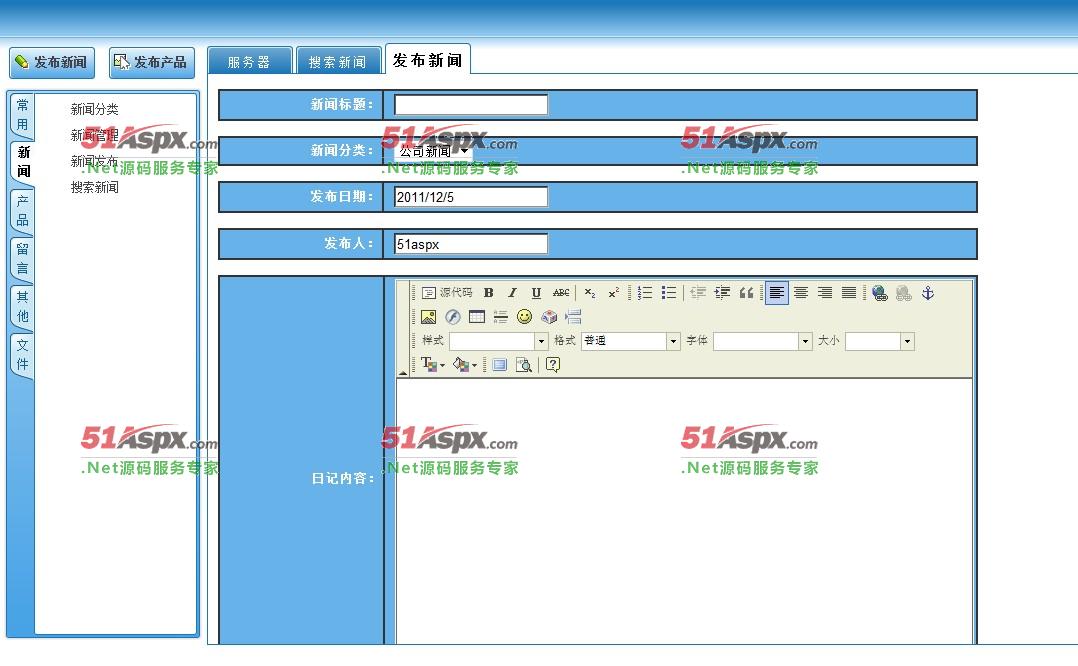Open the 常用 sidebar tab

coord(23,115)
